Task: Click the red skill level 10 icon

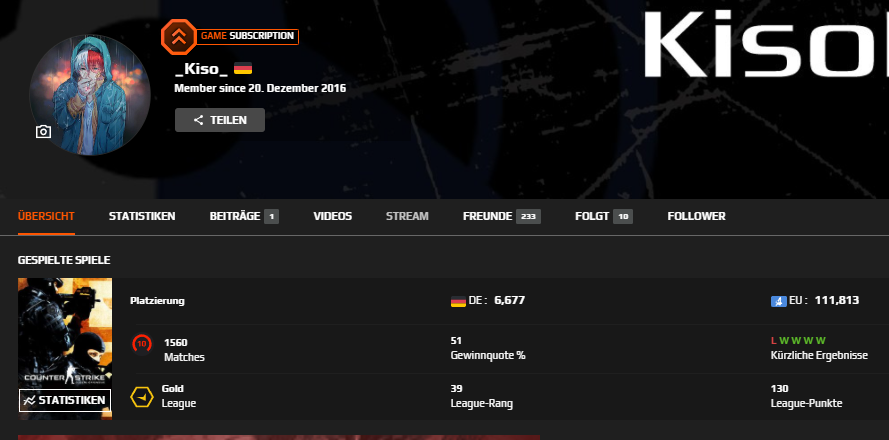Action: pyautogui.click(x=142, y=344)
